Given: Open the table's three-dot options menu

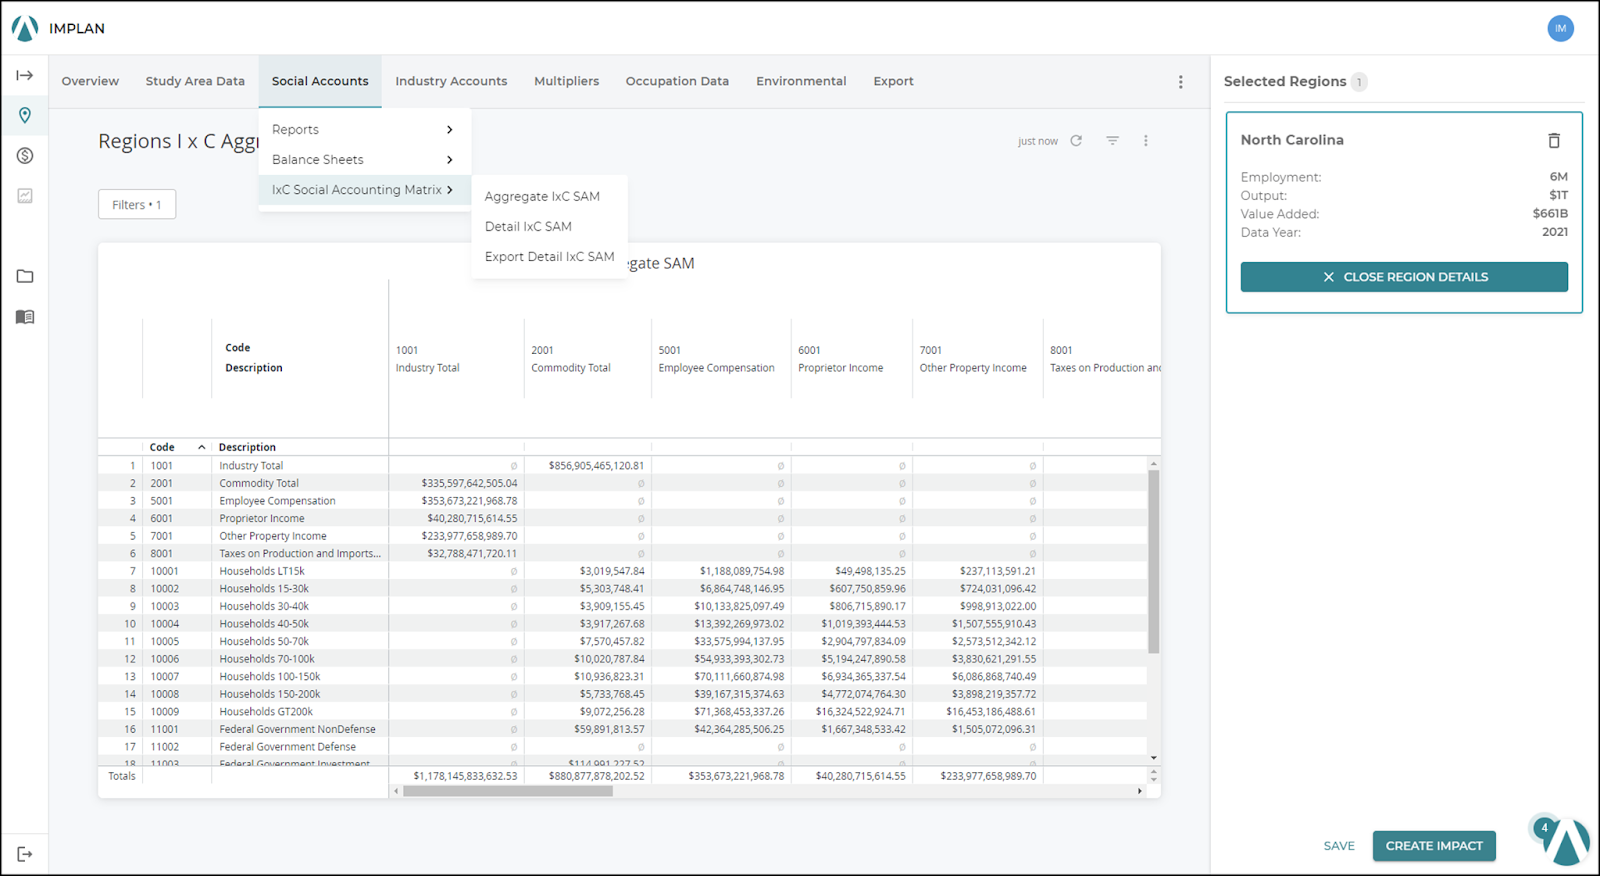Looking at the screenshot, I should point(1146,141).
